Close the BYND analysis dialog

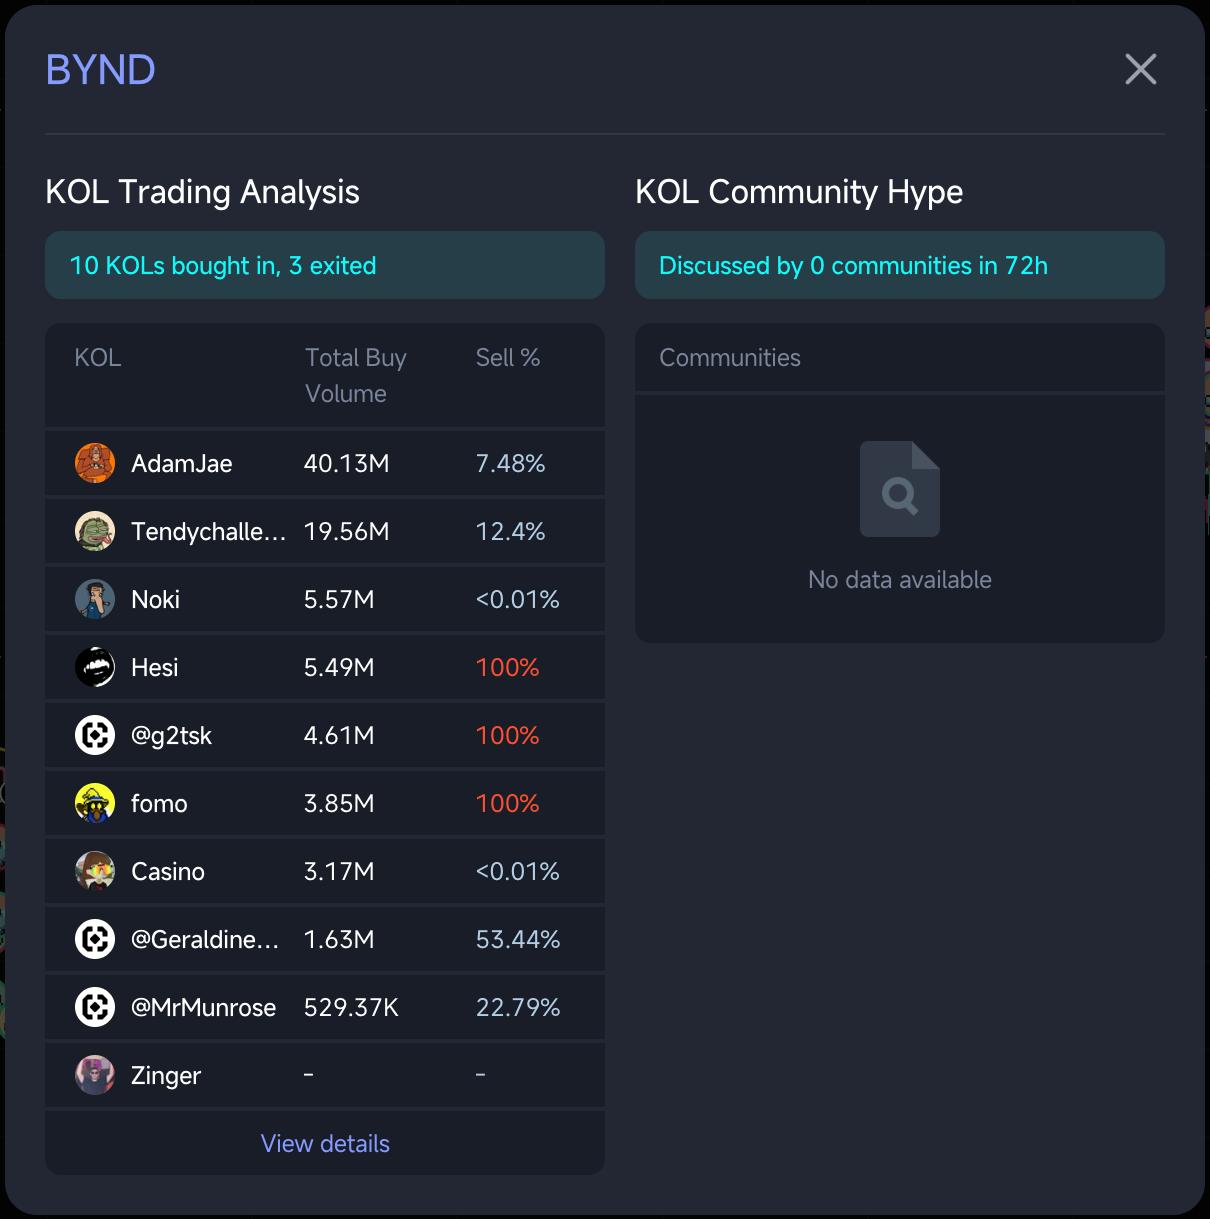1140,69
